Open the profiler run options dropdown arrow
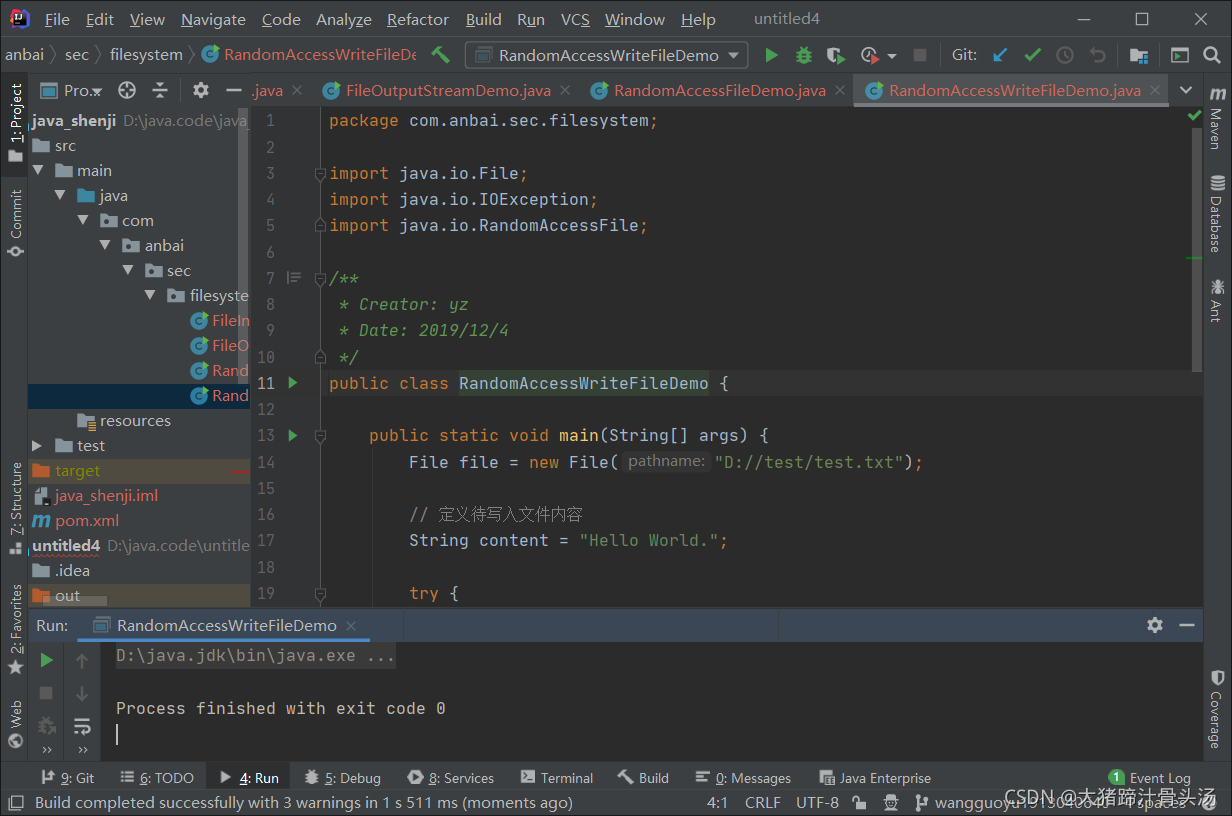The height and width of the screenshot is (816, 1232). (x=892, y=56)
